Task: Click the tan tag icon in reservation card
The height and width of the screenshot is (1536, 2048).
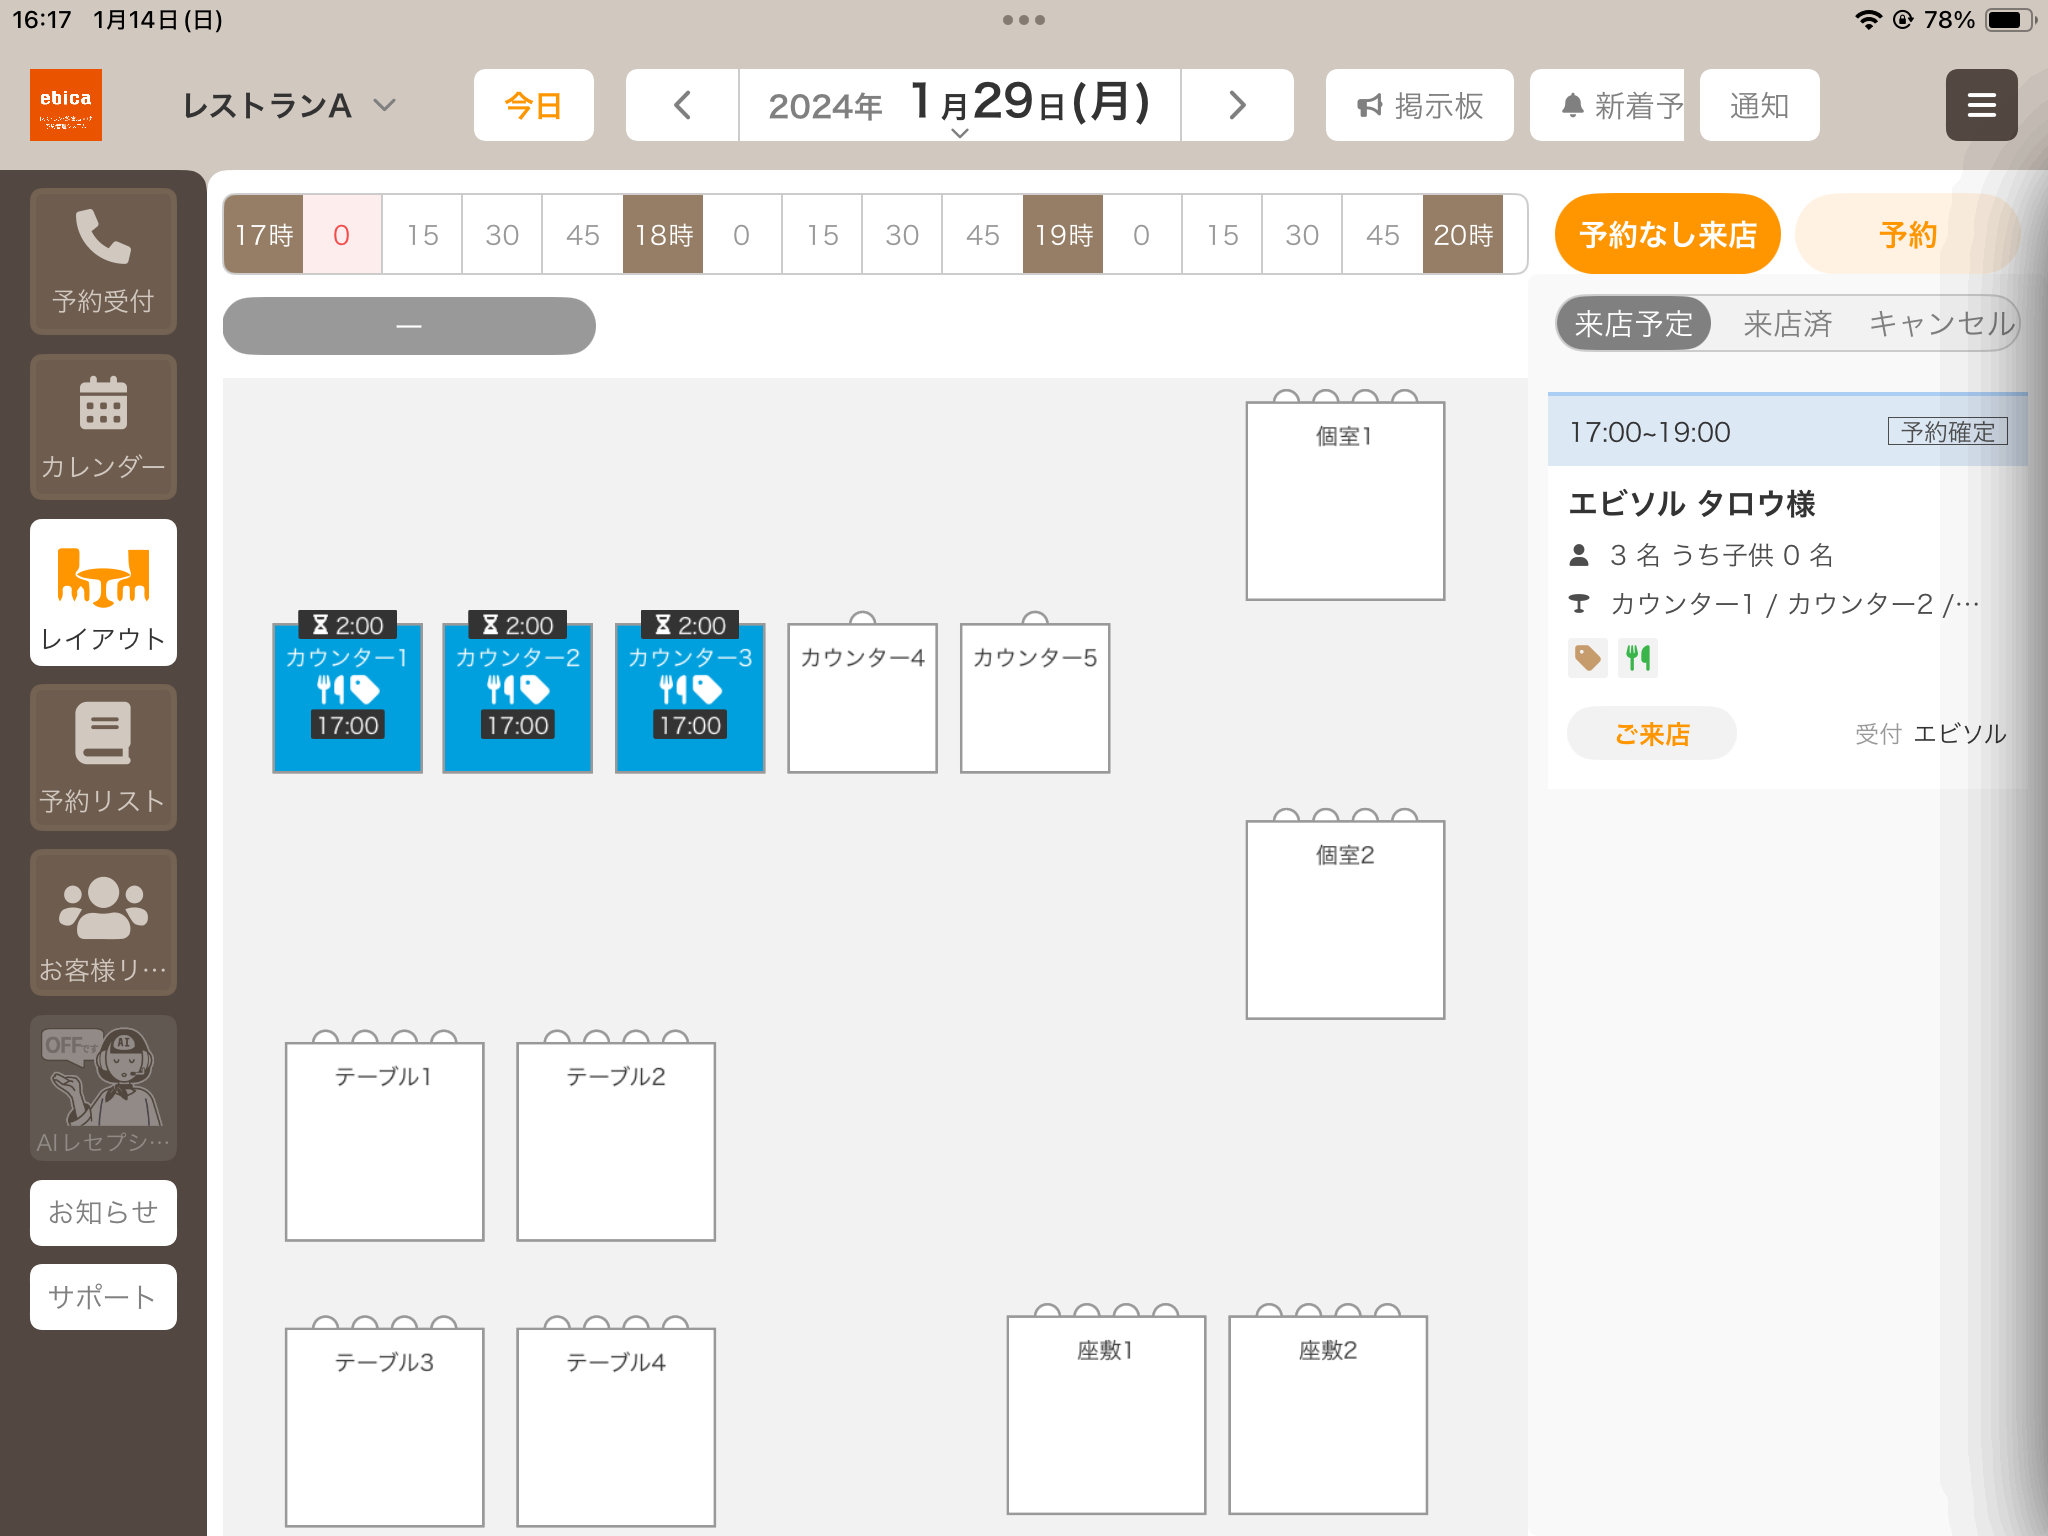Action: click(1588, 658)
